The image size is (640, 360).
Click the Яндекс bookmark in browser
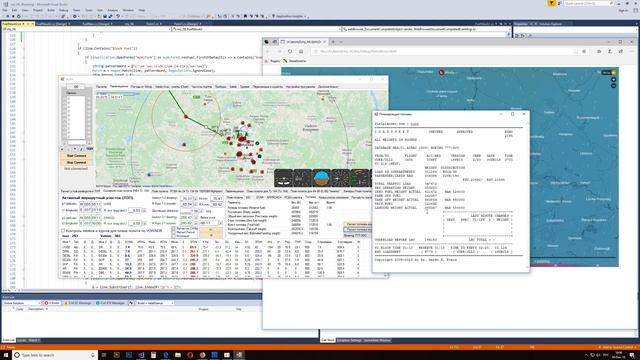[x=273, y=61]
